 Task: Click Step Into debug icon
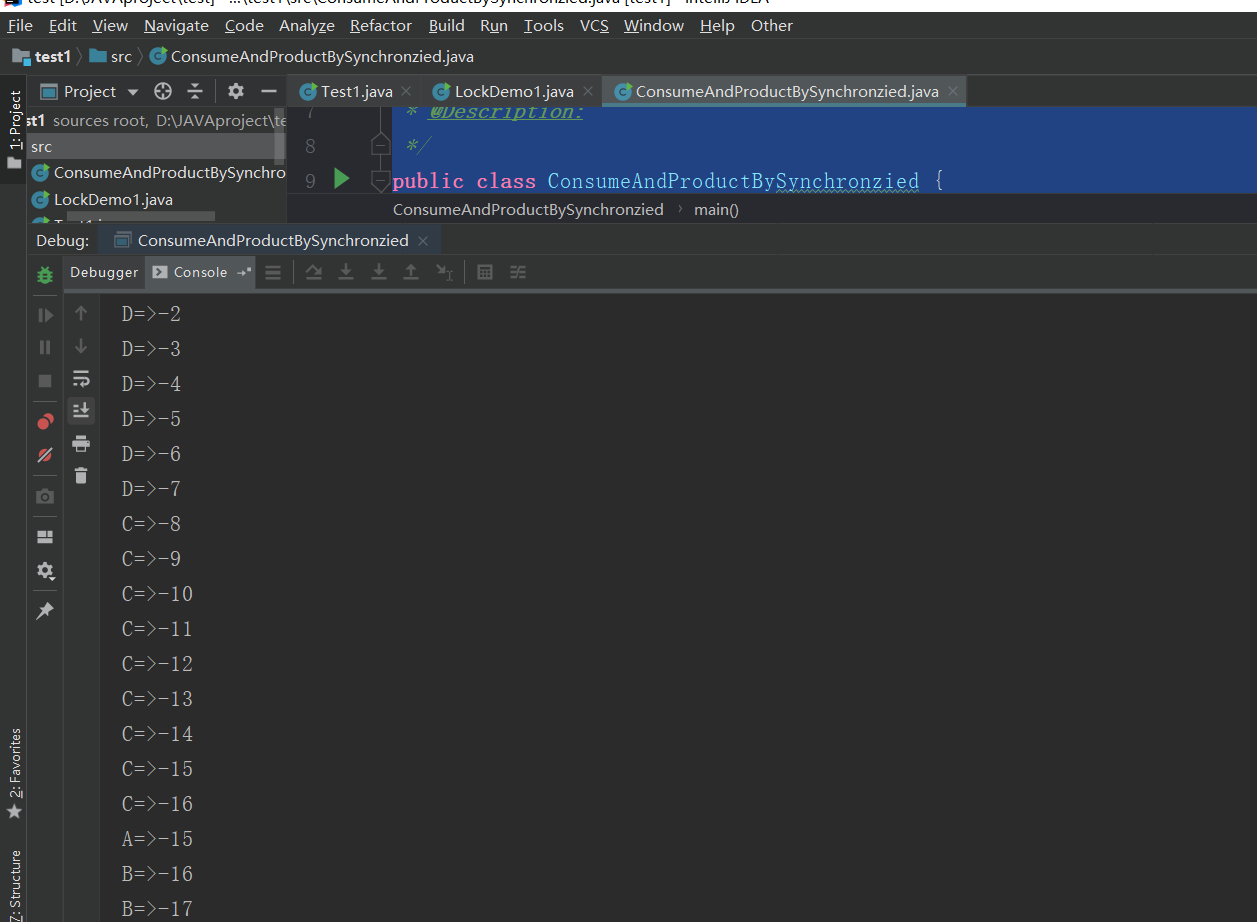[x=346, y=272]
